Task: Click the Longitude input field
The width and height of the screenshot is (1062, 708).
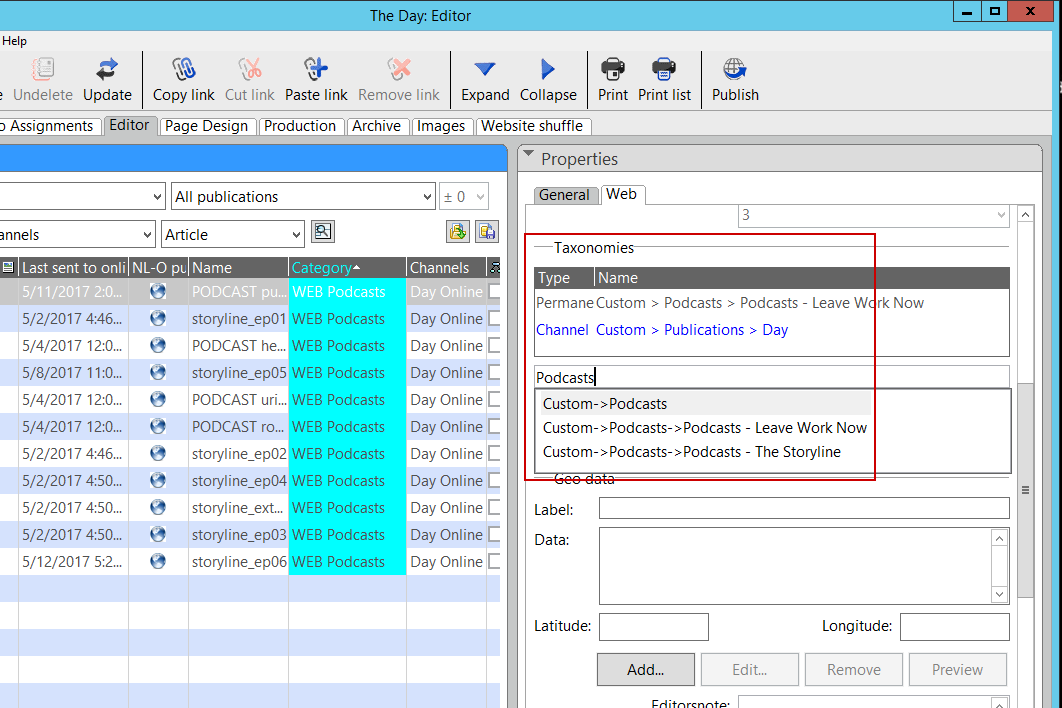Action: coord(954,627)
